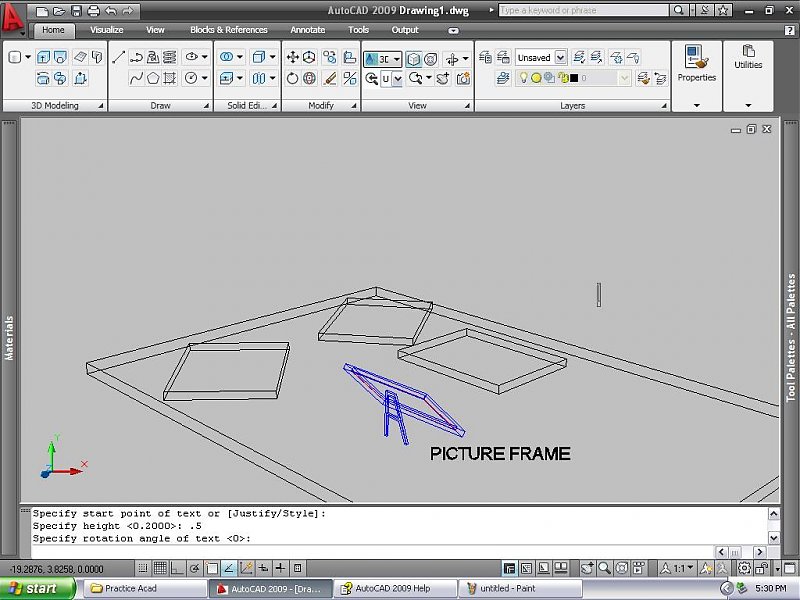Switch to untitled - Paint taskbar window

click(520, 588)
